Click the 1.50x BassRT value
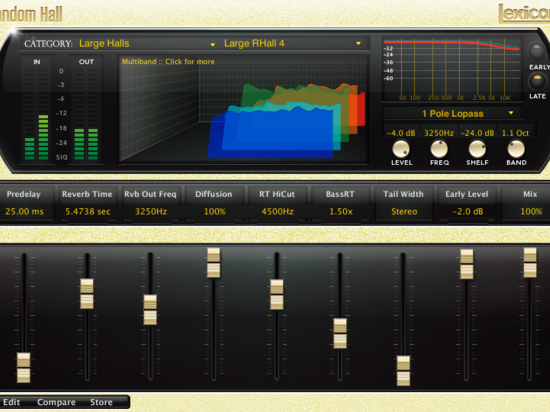Viewport: 550px width, 412px height. pyautogui.click(x=341, y=211)
